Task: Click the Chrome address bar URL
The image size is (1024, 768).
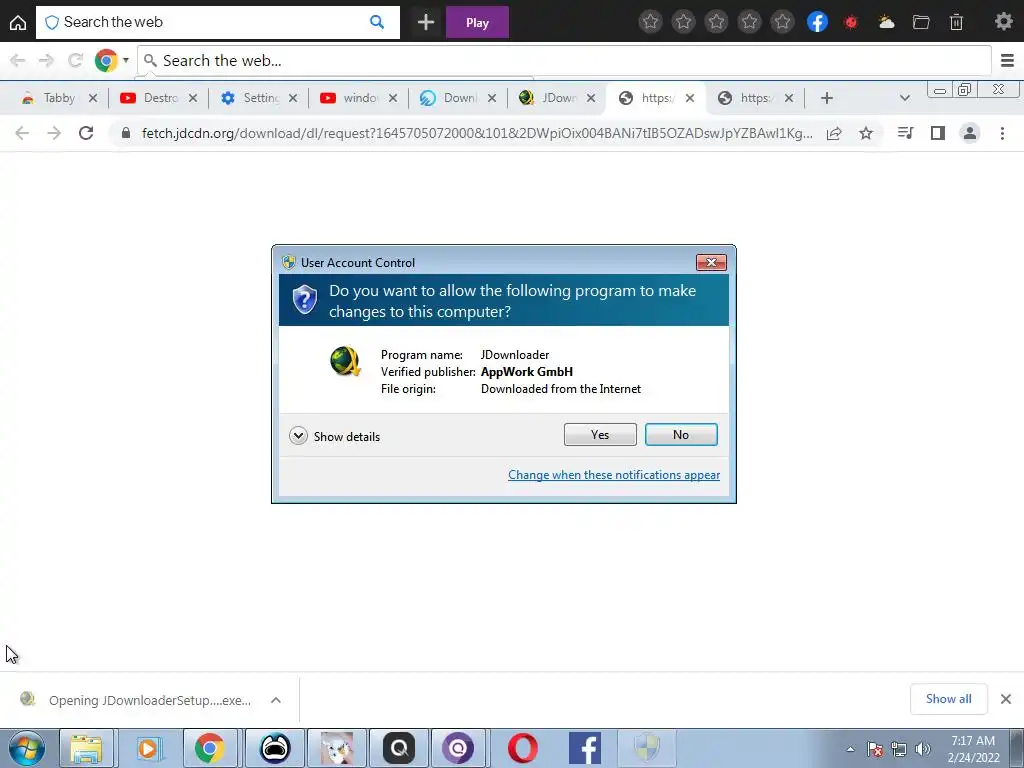Action: click(477, 133)
